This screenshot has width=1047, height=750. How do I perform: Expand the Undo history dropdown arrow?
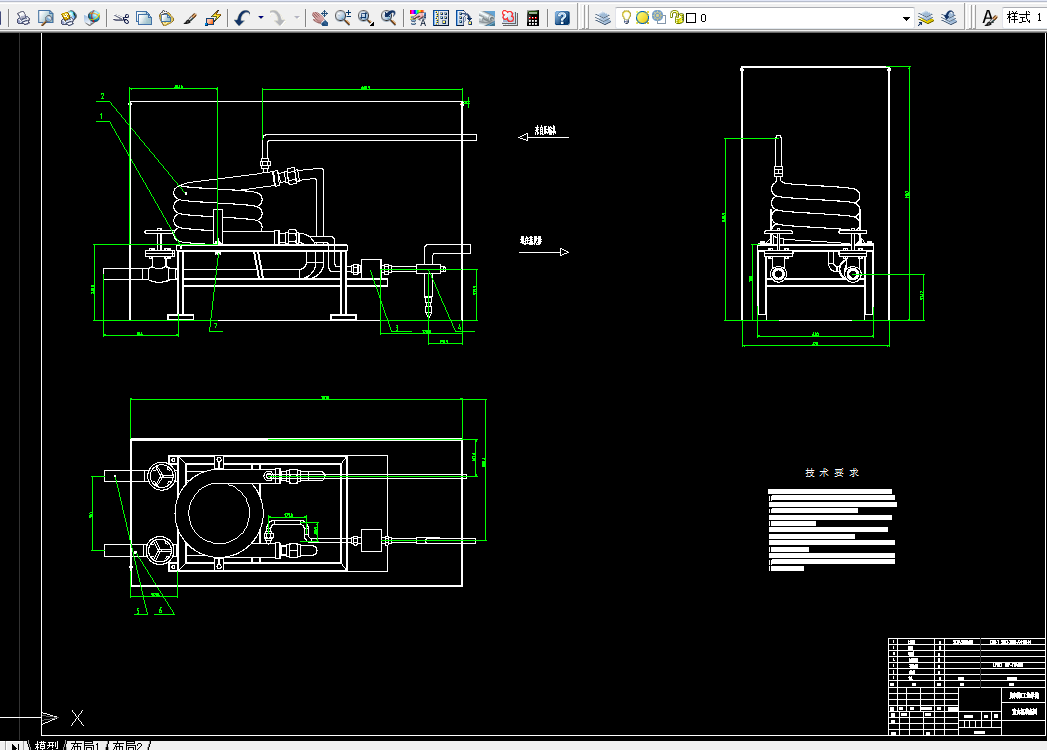[260, 18]
